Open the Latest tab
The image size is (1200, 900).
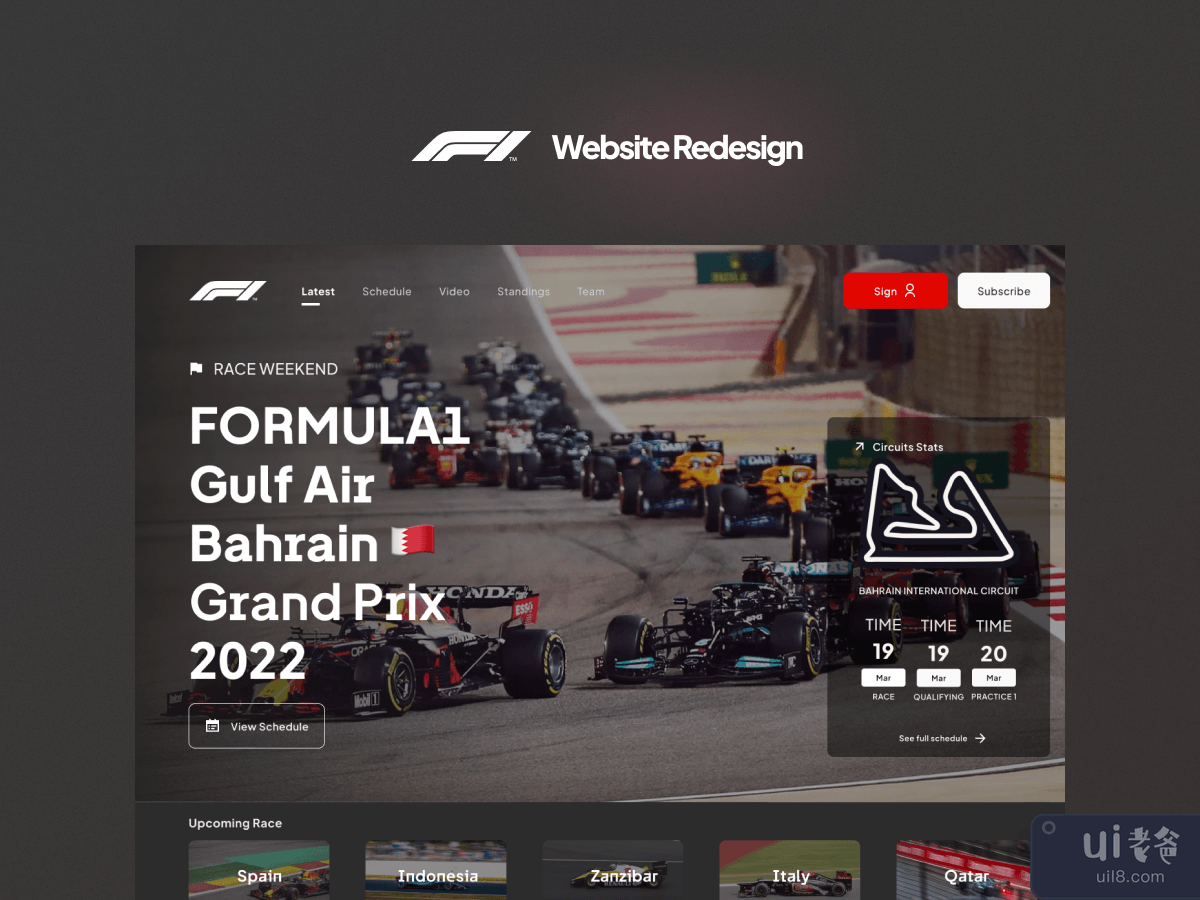(318, 292)
